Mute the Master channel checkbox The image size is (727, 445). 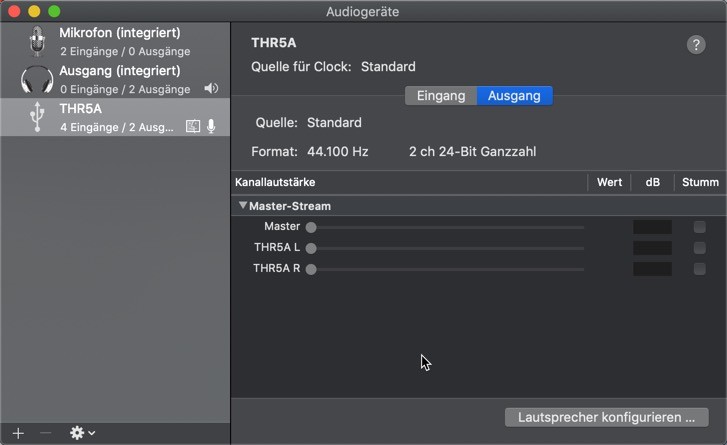[700, 227]
